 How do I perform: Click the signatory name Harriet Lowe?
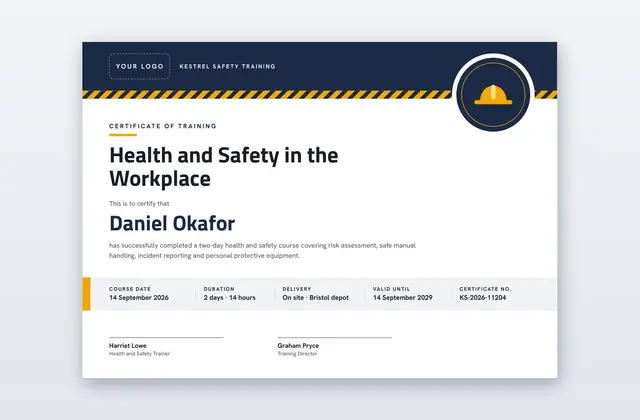tap(128, 346)
